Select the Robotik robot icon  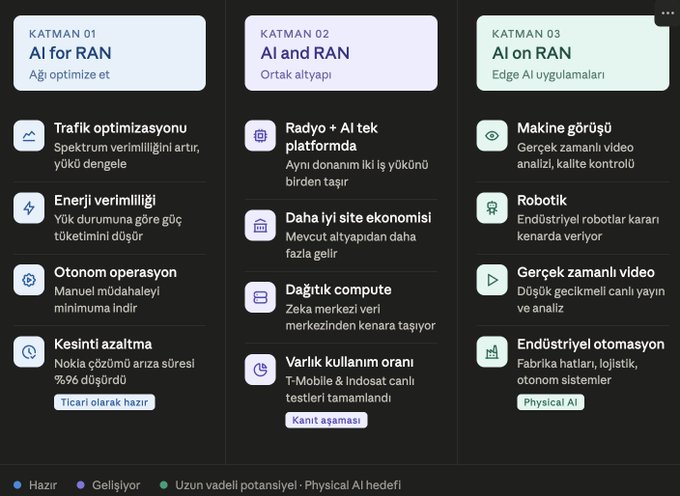492,208
